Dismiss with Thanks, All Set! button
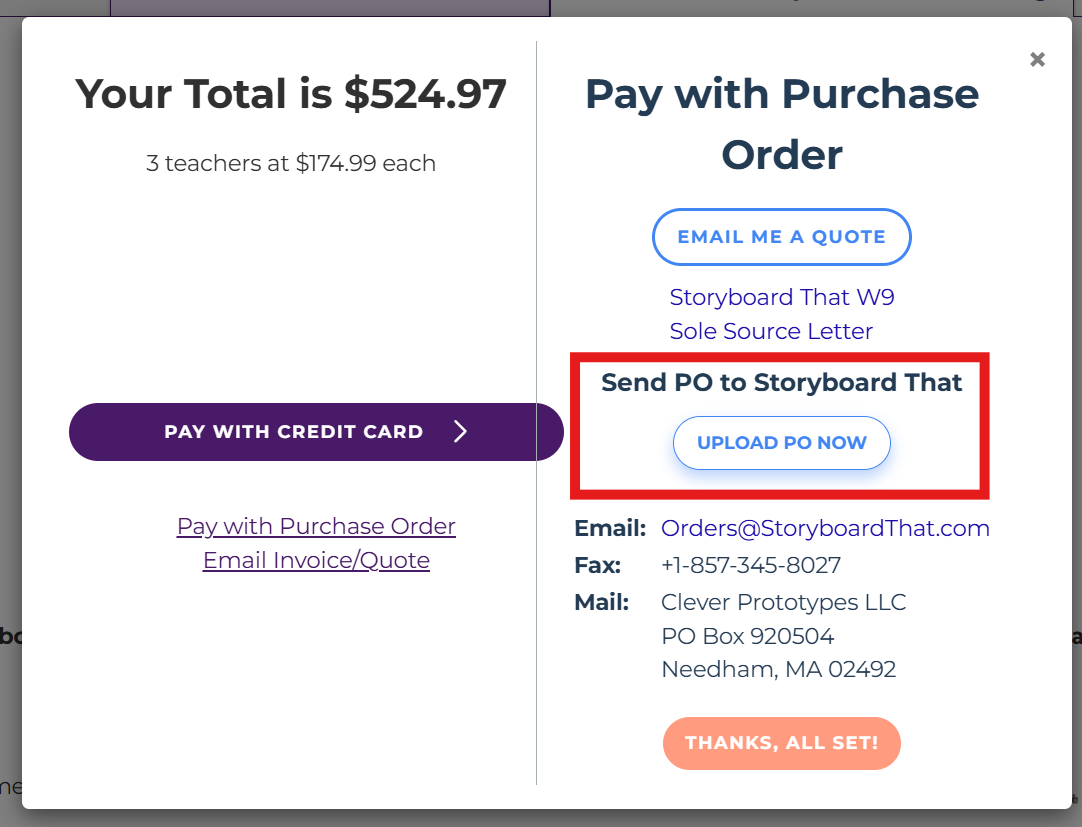 click(x=781, y=743)
